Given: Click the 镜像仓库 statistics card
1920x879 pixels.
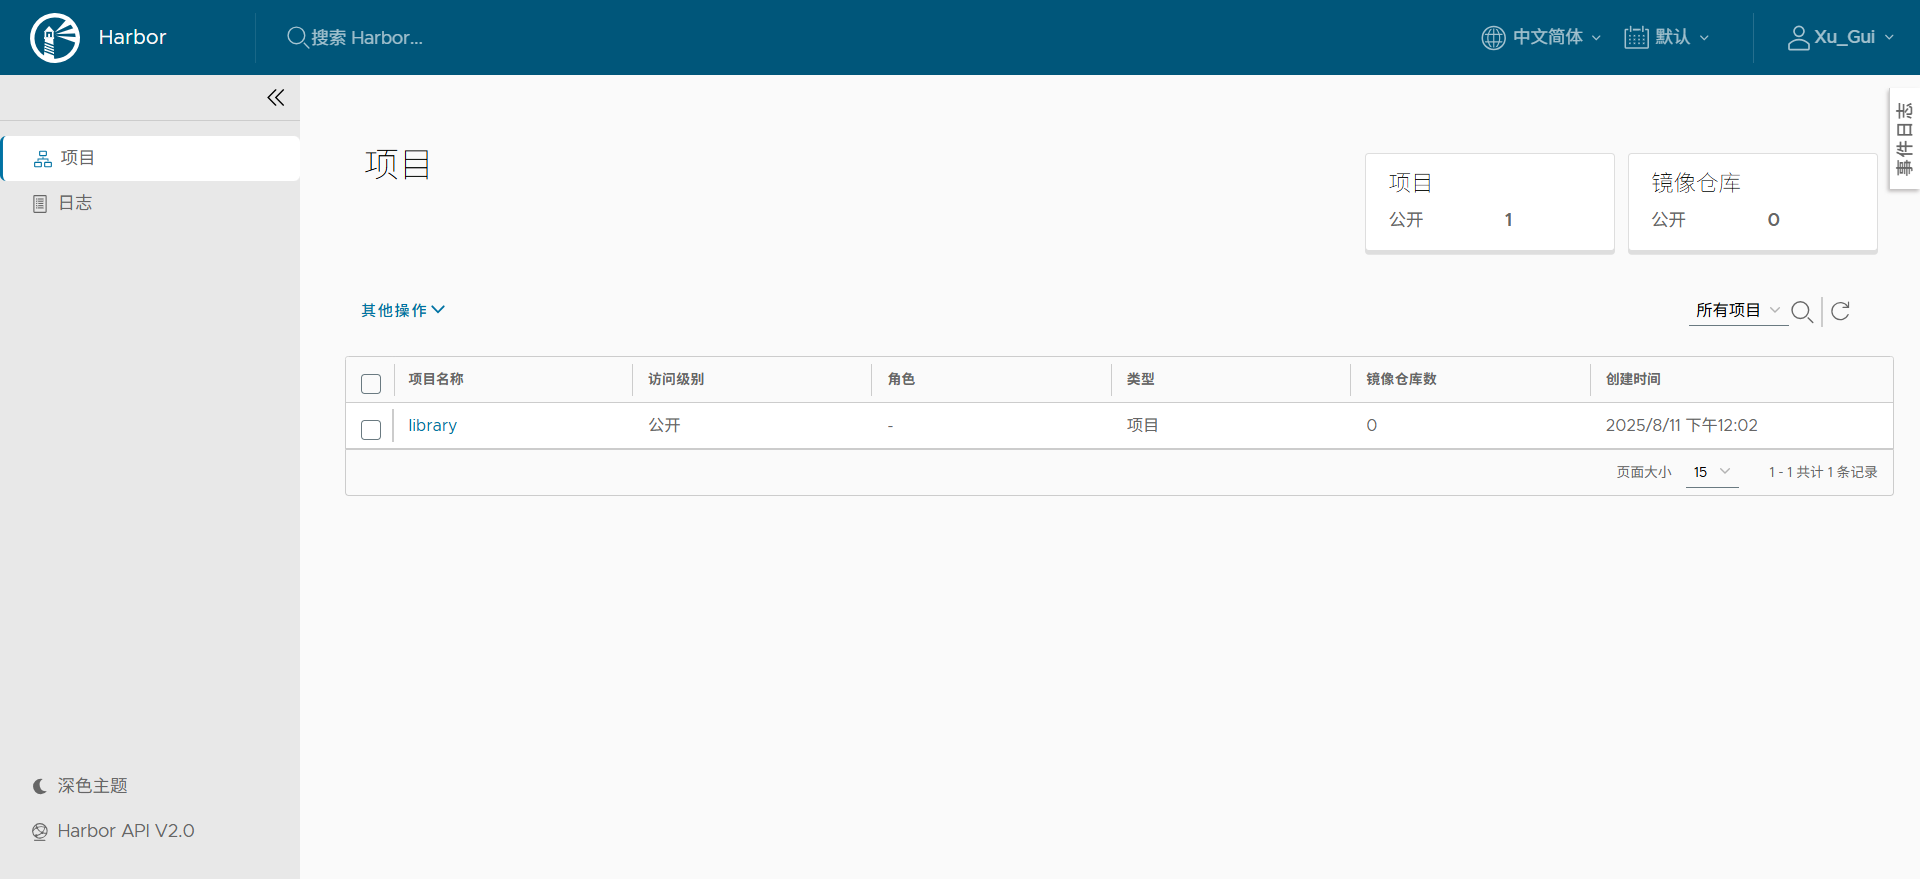Looking at the screenshot, I should [x=1752, y=202].
